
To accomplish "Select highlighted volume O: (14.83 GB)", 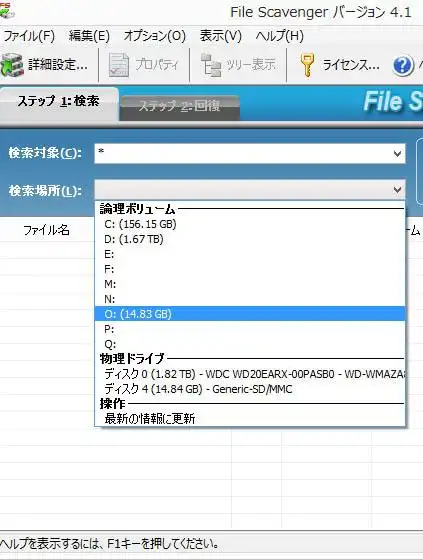I will (250, 314).
